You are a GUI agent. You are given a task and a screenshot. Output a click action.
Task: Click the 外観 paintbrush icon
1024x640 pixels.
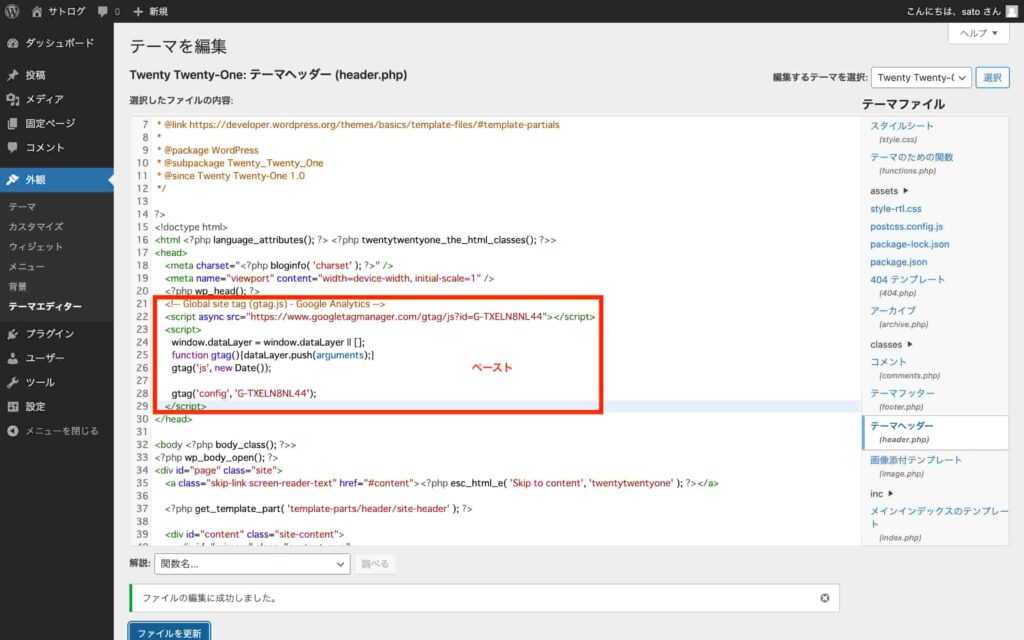coord(12,180)
